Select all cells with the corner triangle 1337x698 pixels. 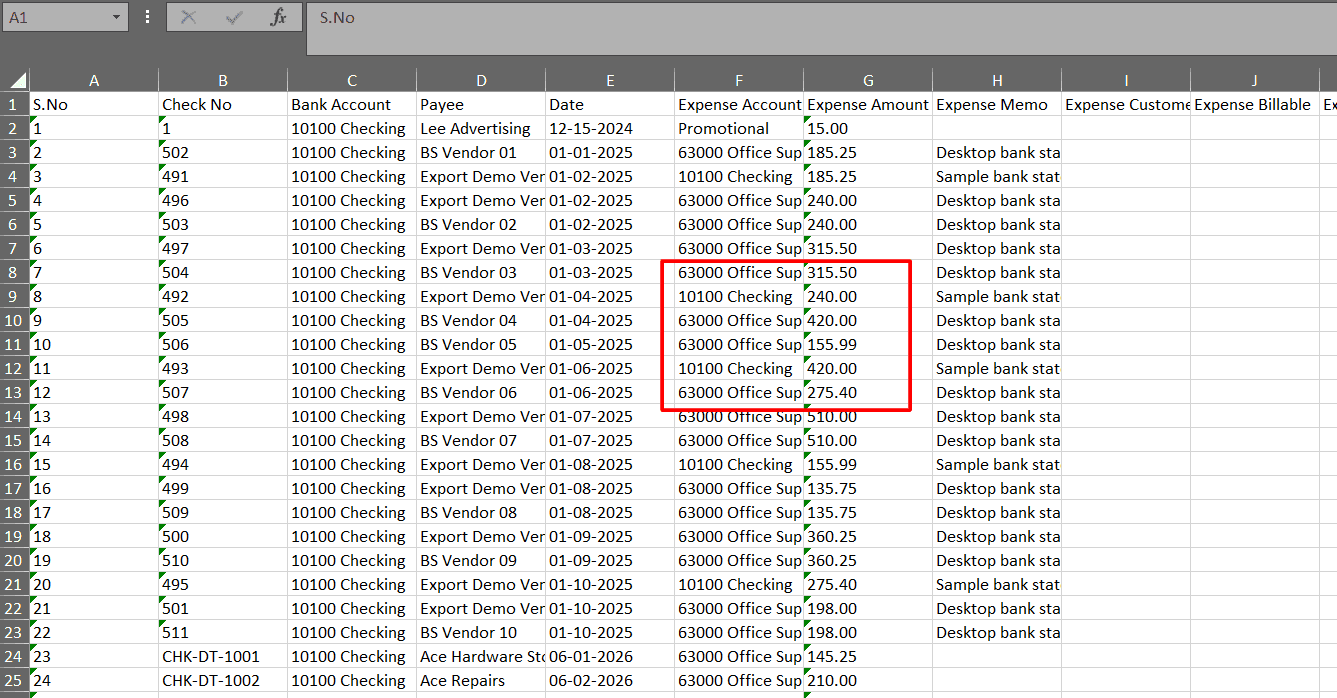coord(18,81)
